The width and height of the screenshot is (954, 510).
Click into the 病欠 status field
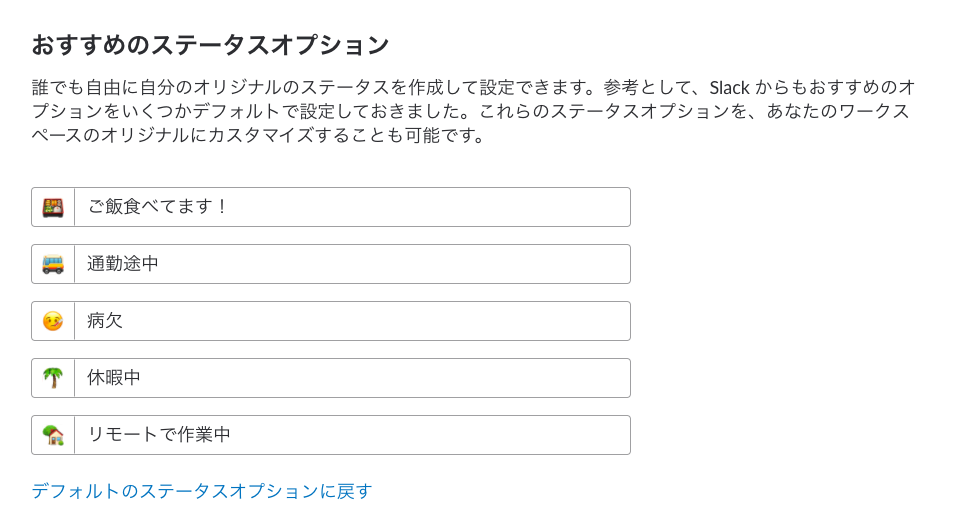pyautogui.click(x=352, y=321)
